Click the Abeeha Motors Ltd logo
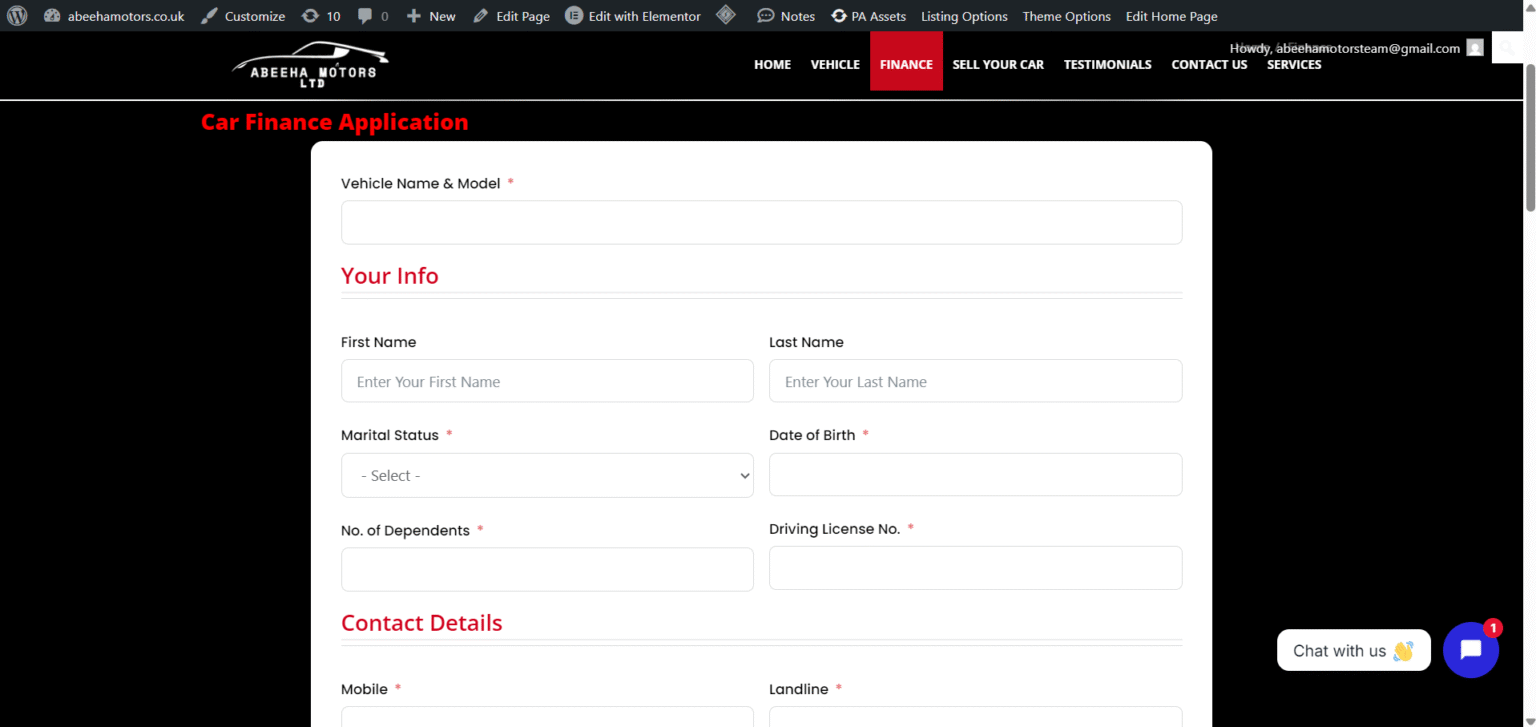The width and height of the screenshot is (1536, 727). tap(310, 65)
